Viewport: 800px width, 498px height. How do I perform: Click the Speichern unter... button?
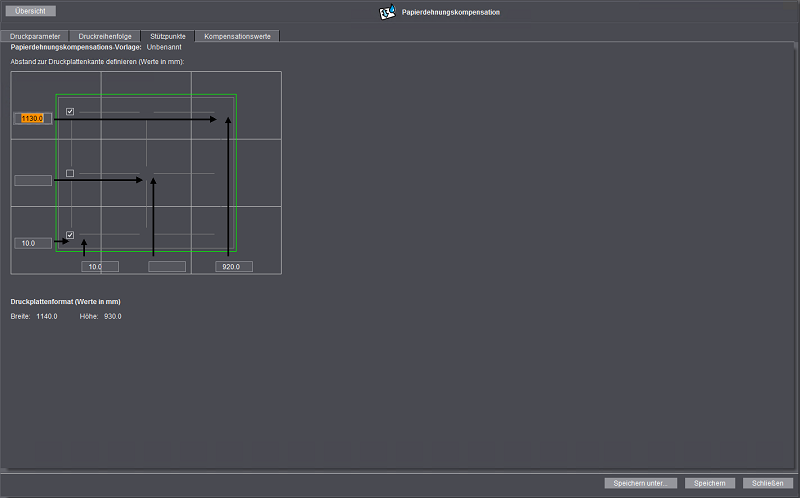point(641,483)
